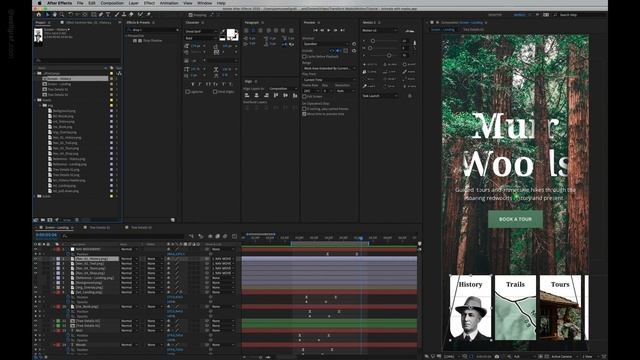
Task: Open Align Layers to Composition dropdown
Action: (283, 89)
